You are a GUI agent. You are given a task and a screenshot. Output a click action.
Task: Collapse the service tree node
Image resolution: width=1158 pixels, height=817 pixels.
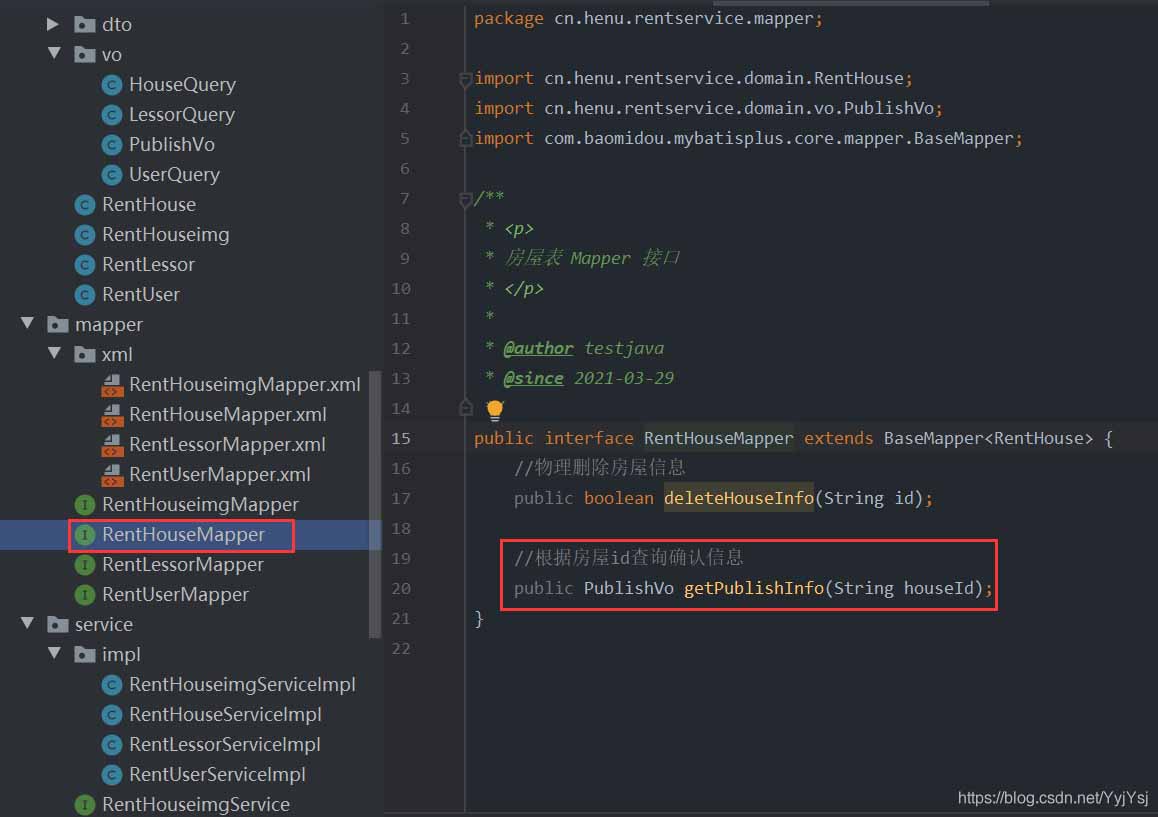pyautogui.click(x=27, y=624)
